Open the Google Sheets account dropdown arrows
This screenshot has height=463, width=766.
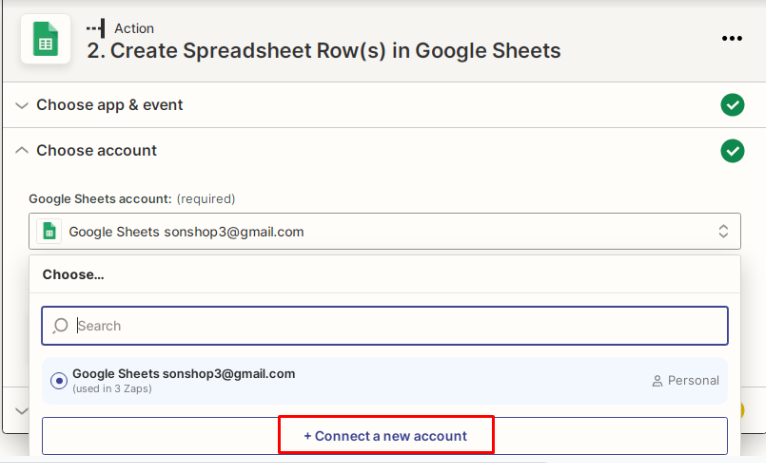723,231
